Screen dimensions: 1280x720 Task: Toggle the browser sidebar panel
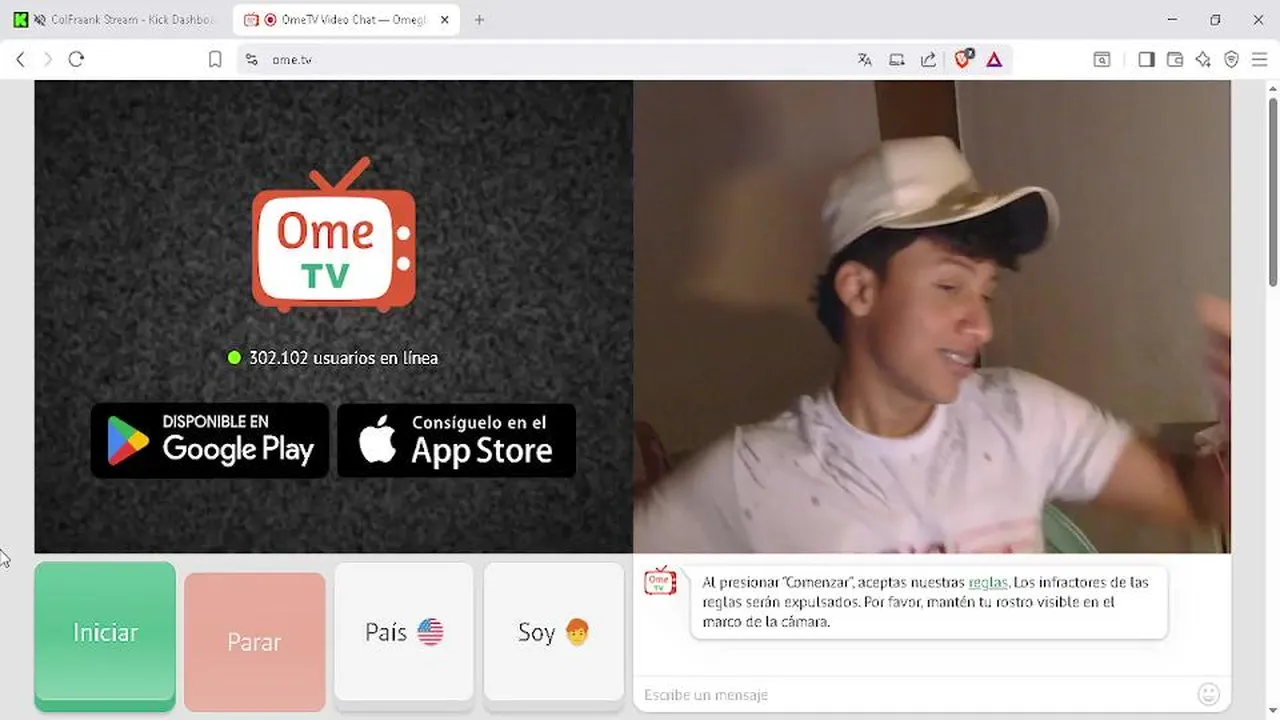tap(1146, 59)
